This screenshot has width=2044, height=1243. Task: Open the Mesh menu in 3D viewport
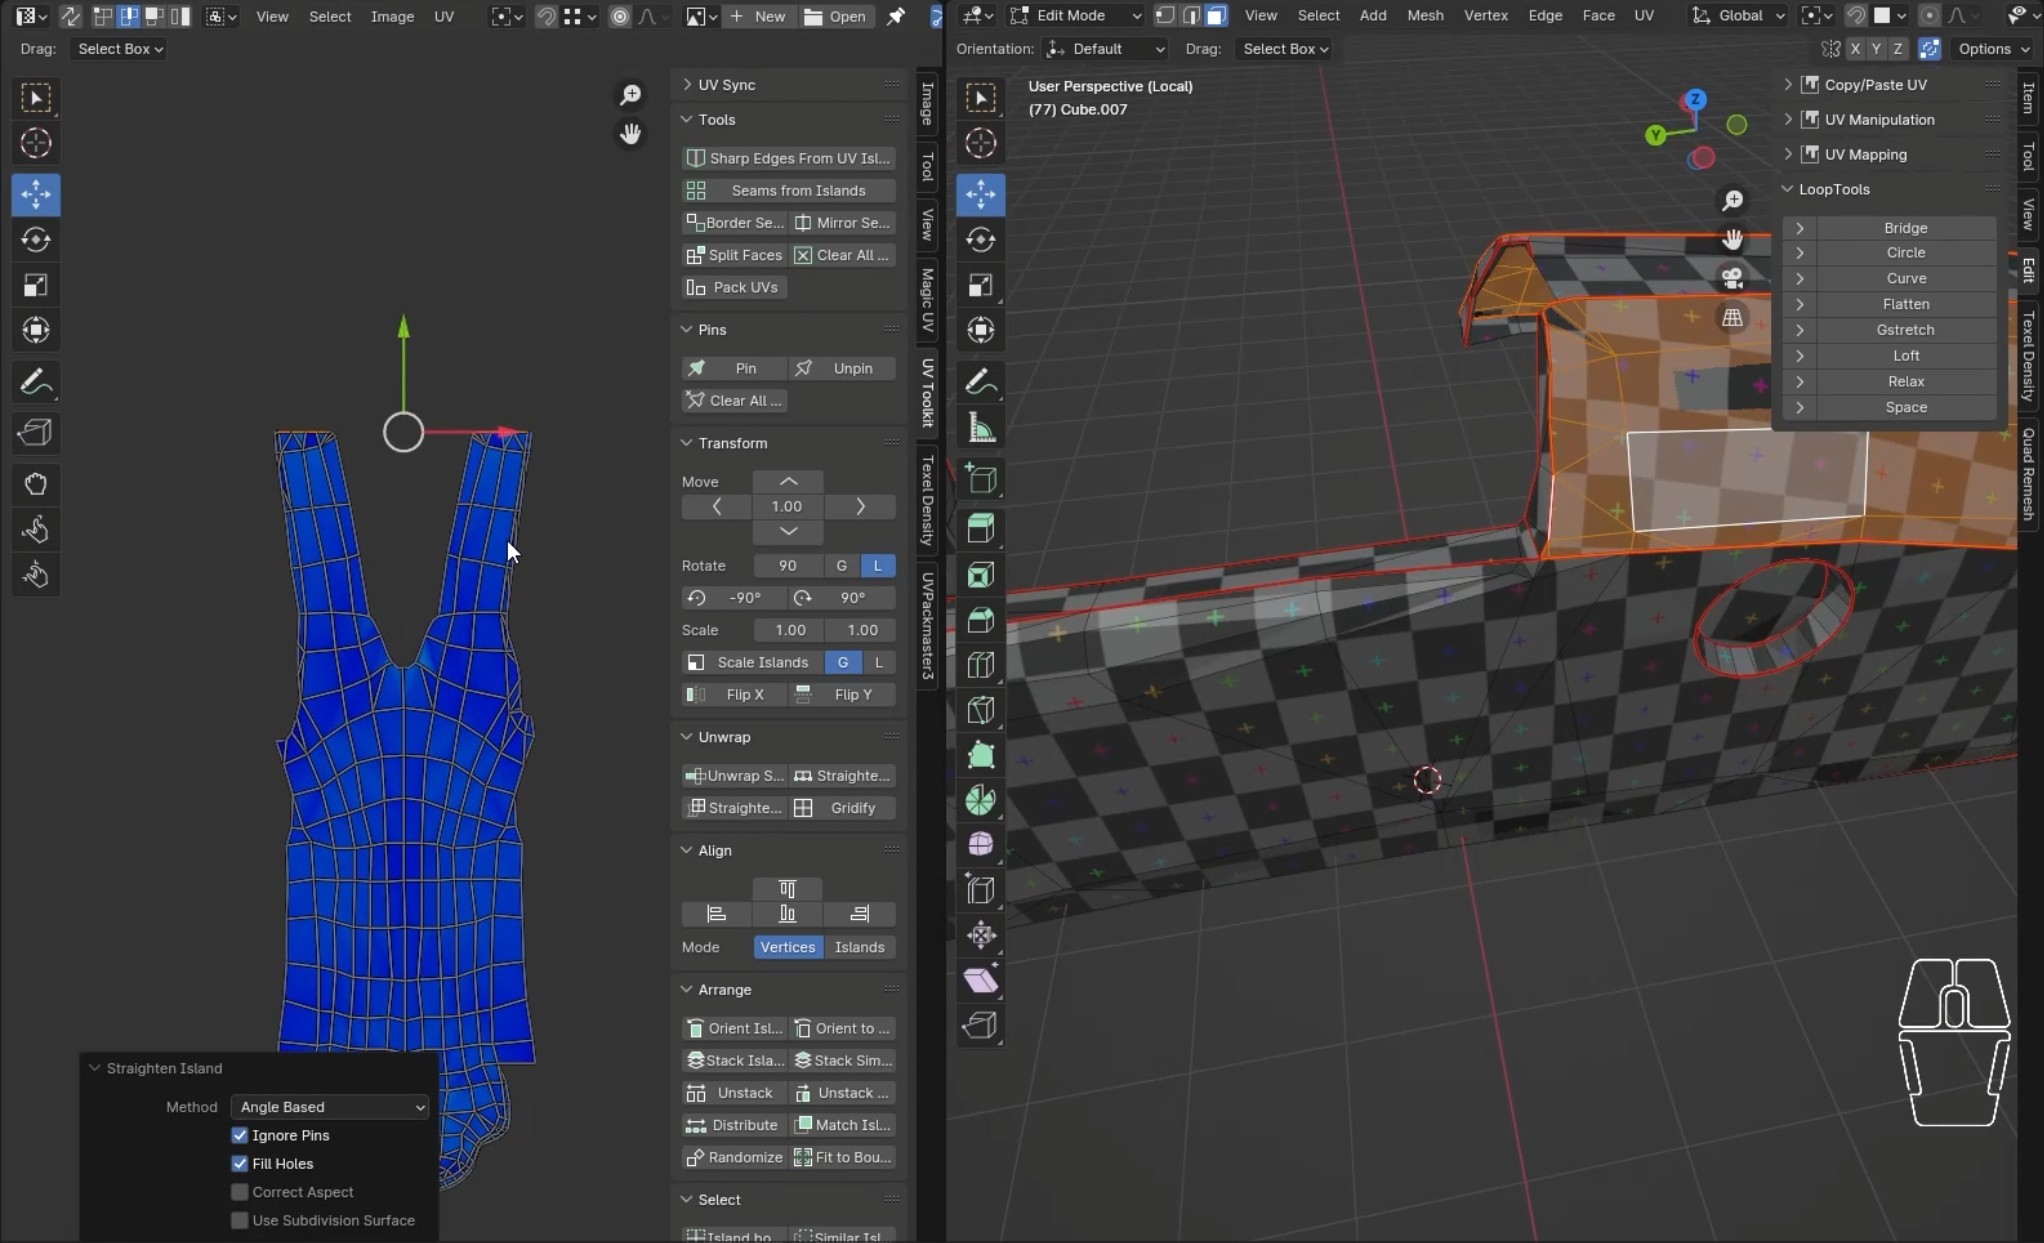click(x=1425, y=16)
